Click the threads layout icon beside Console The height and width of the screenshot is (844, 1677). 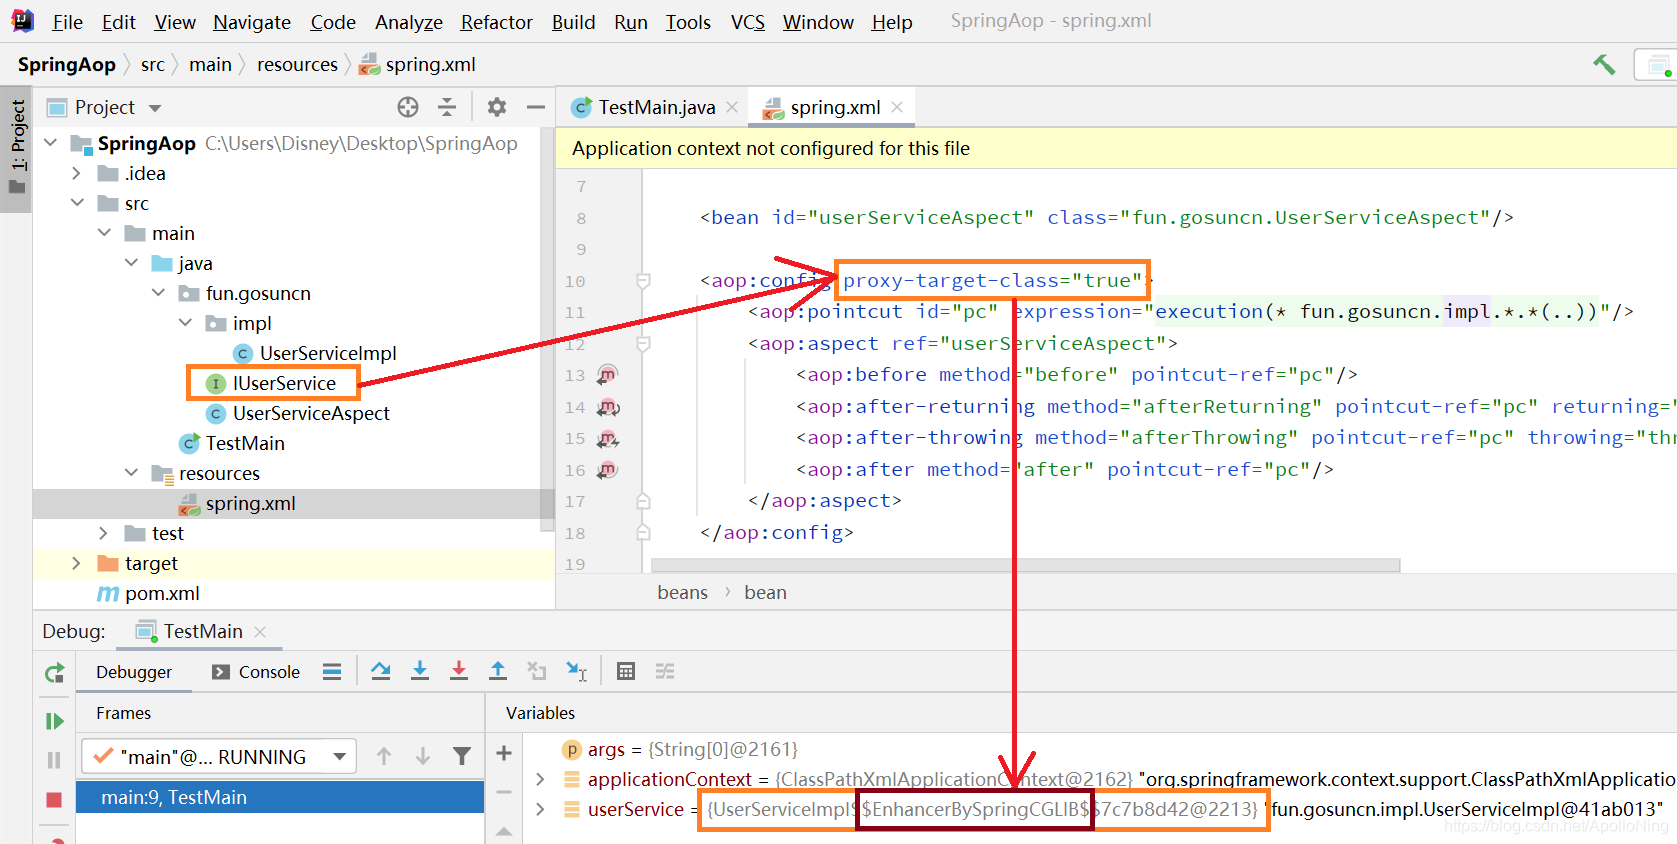(x=332, y=671)
